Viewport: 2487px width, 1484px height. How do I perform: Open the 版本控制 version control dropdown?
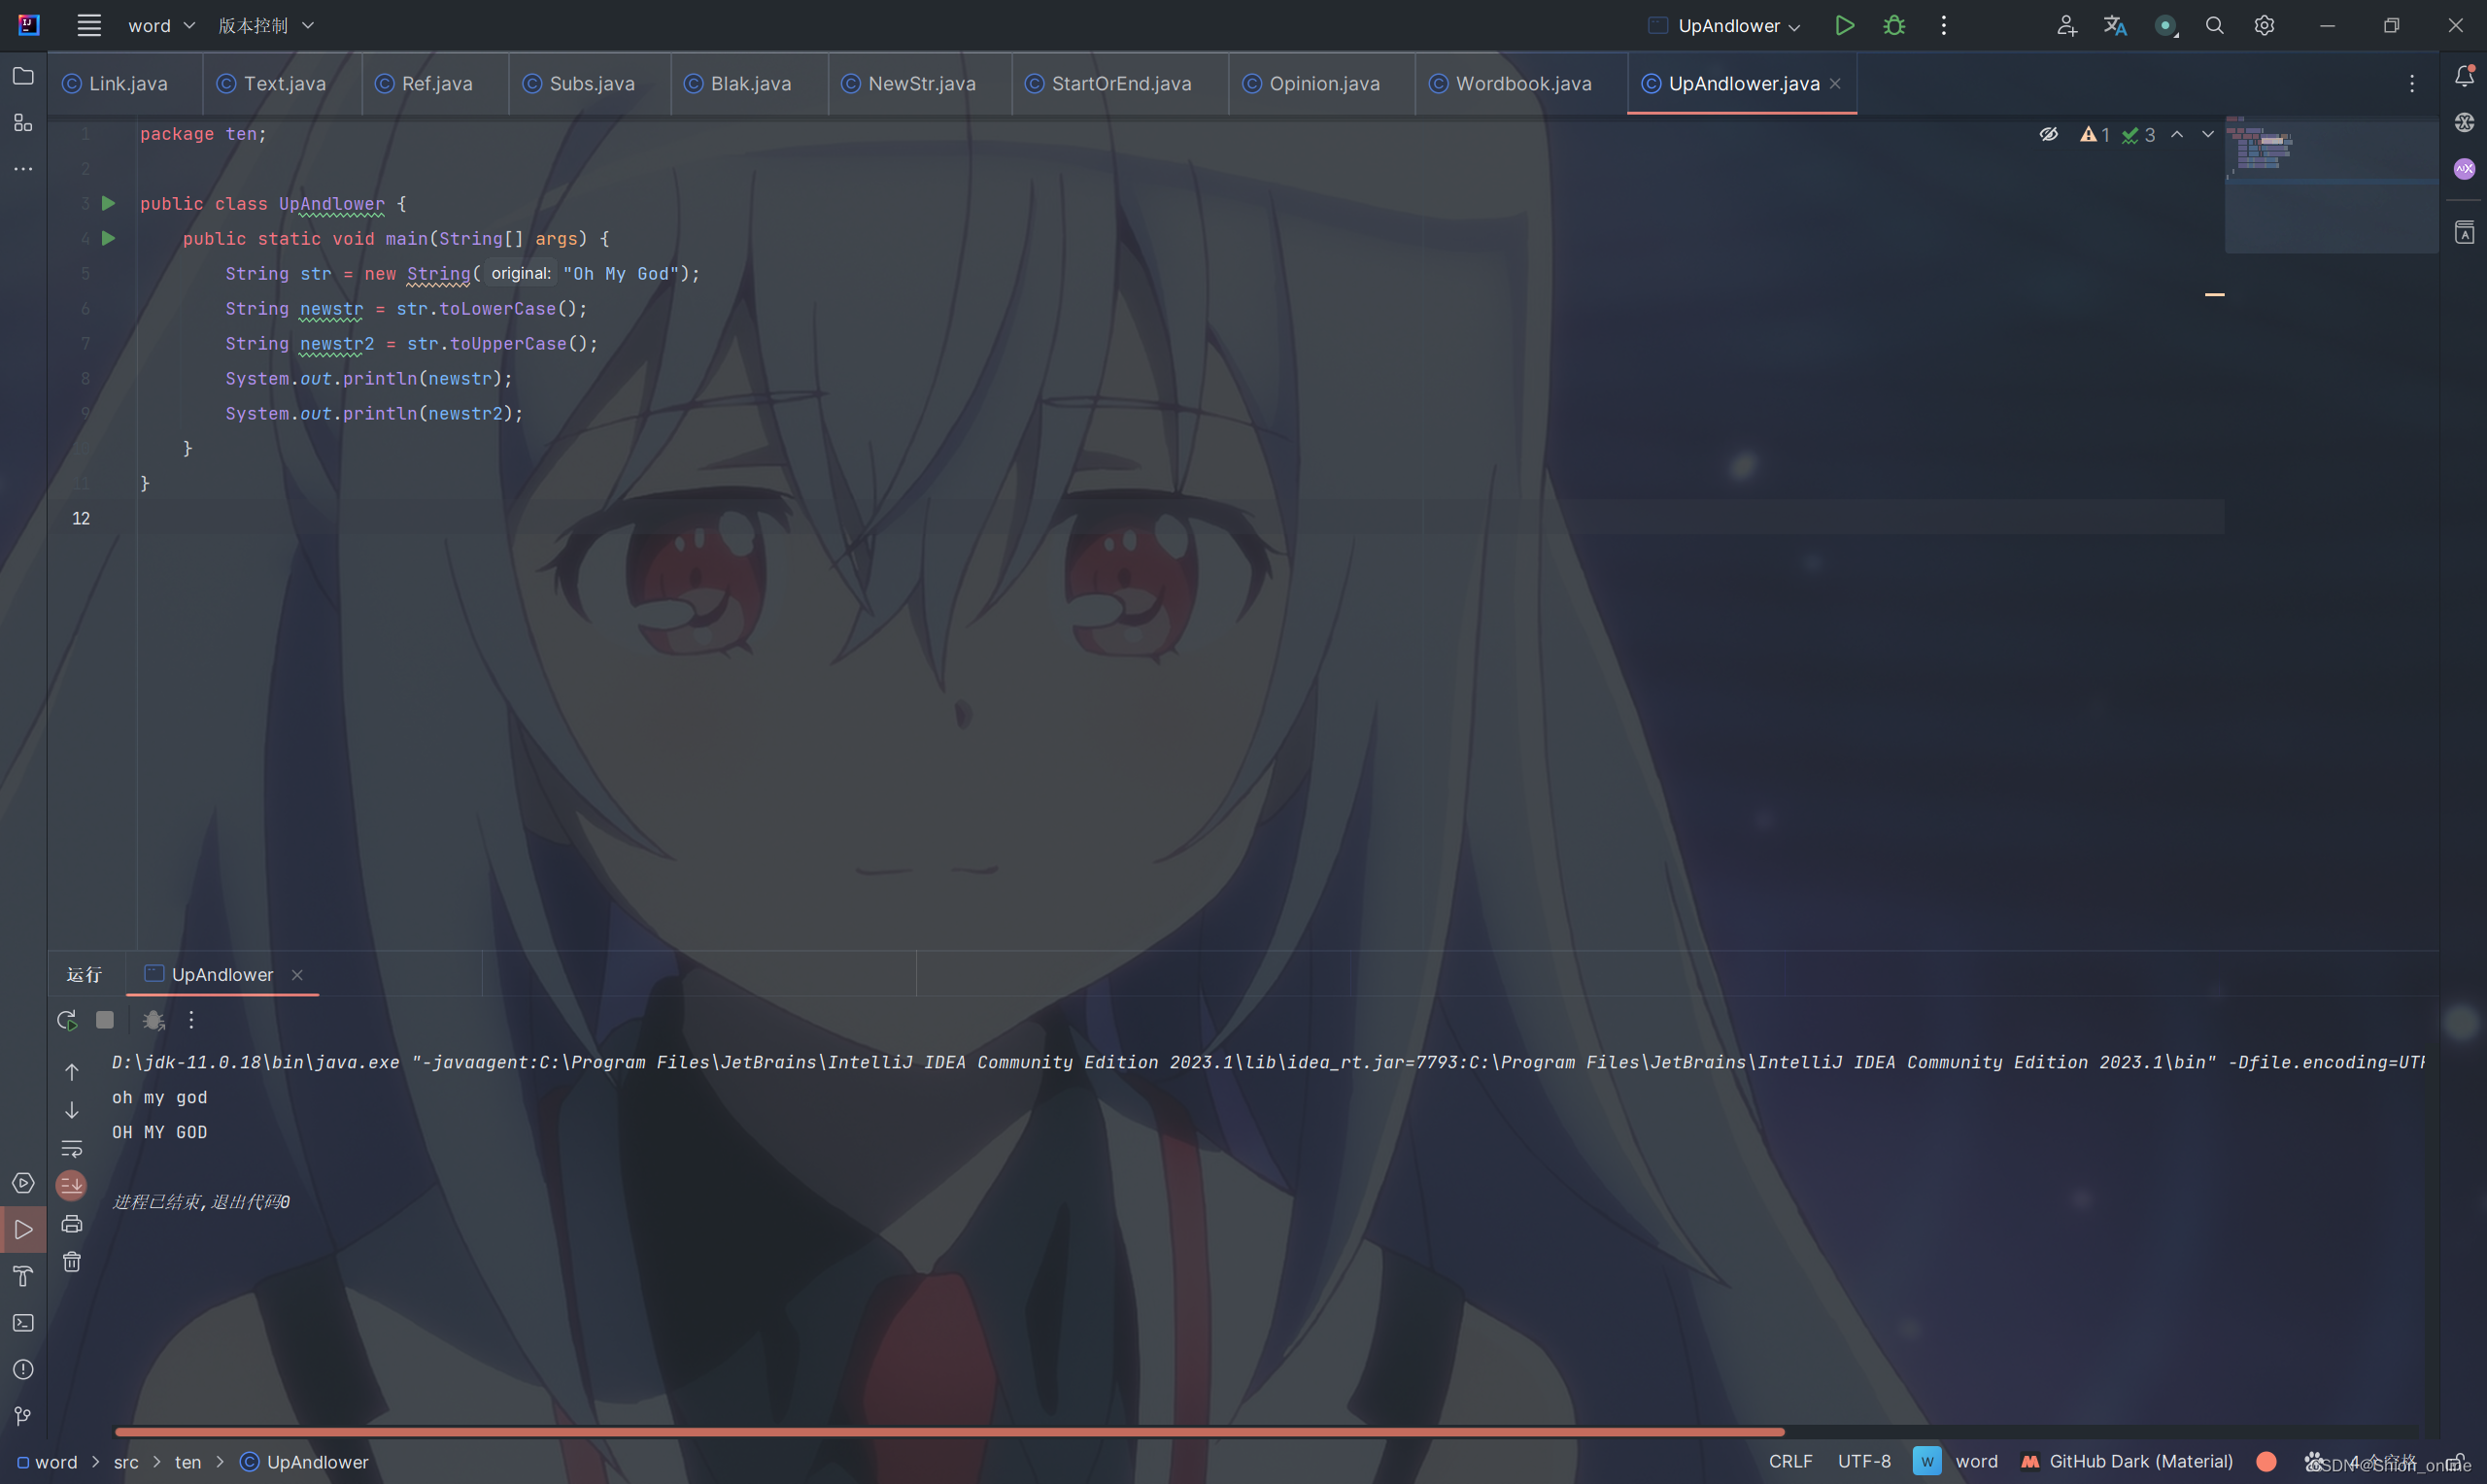266,25
